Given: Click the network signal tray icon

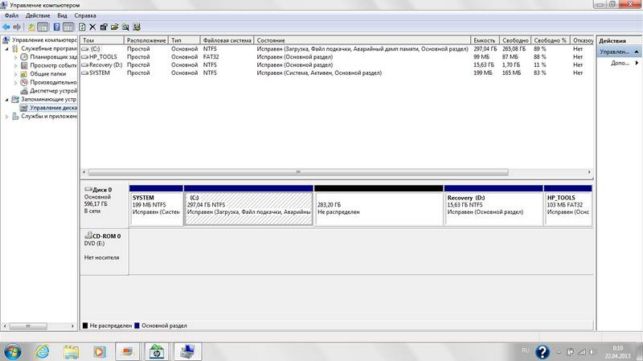Looking at the screenshot, I should click(581, 352).
